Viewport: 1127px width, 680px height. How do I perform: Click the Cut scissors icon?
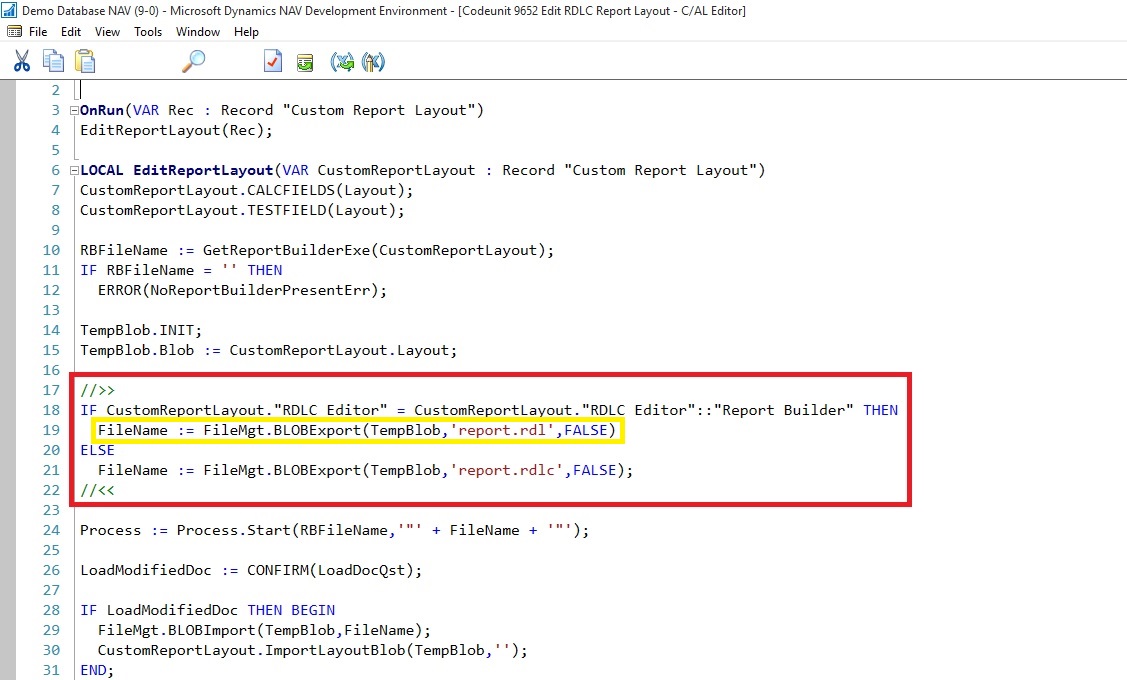pos(22,62)
